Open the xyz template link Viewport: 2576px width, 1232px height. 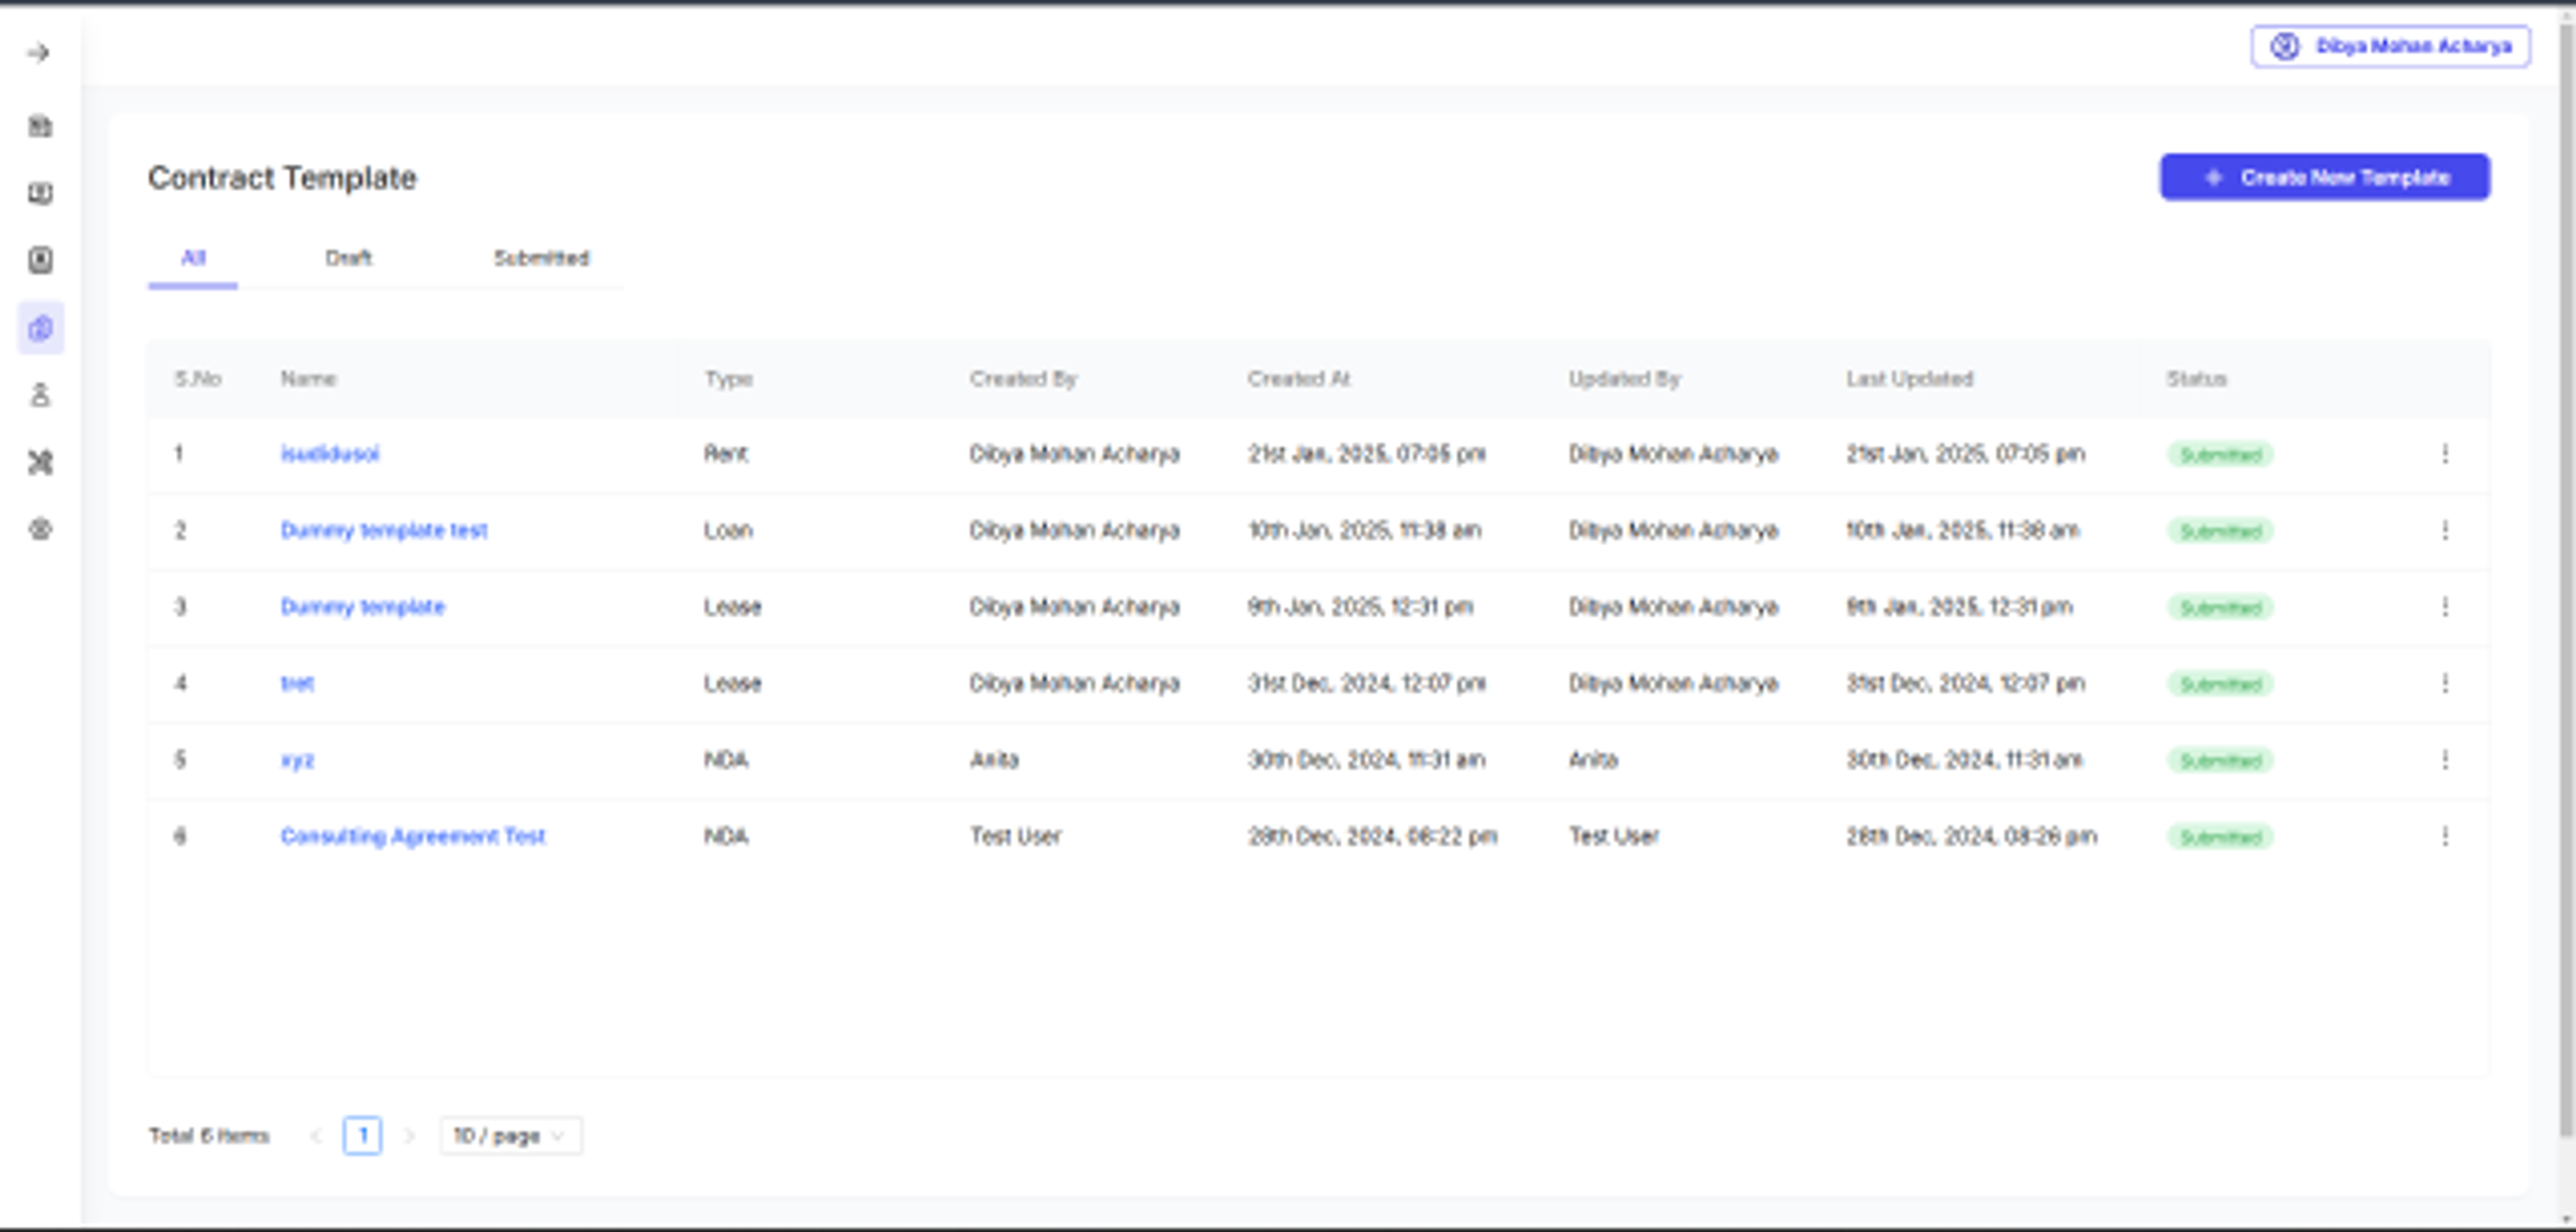(297, 760)
